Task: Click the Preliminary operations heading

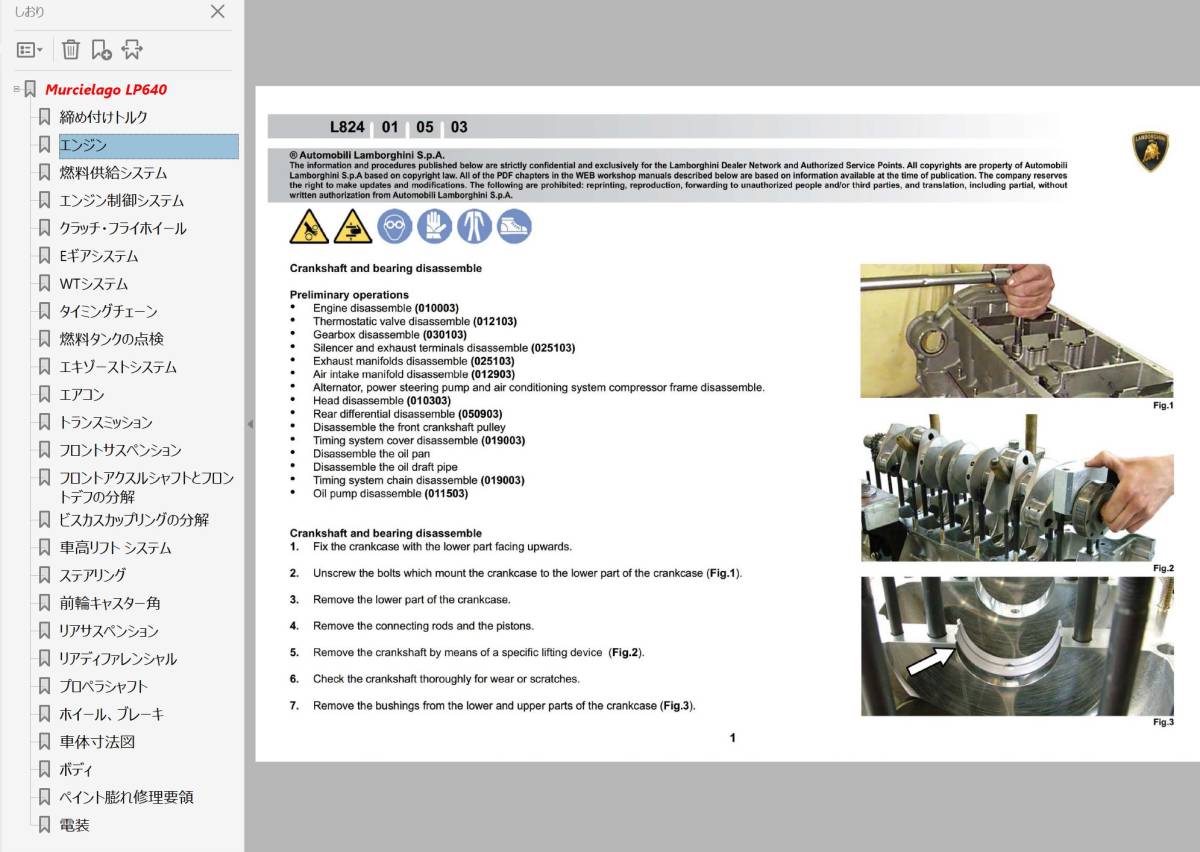Action: (x=349, y=295)
